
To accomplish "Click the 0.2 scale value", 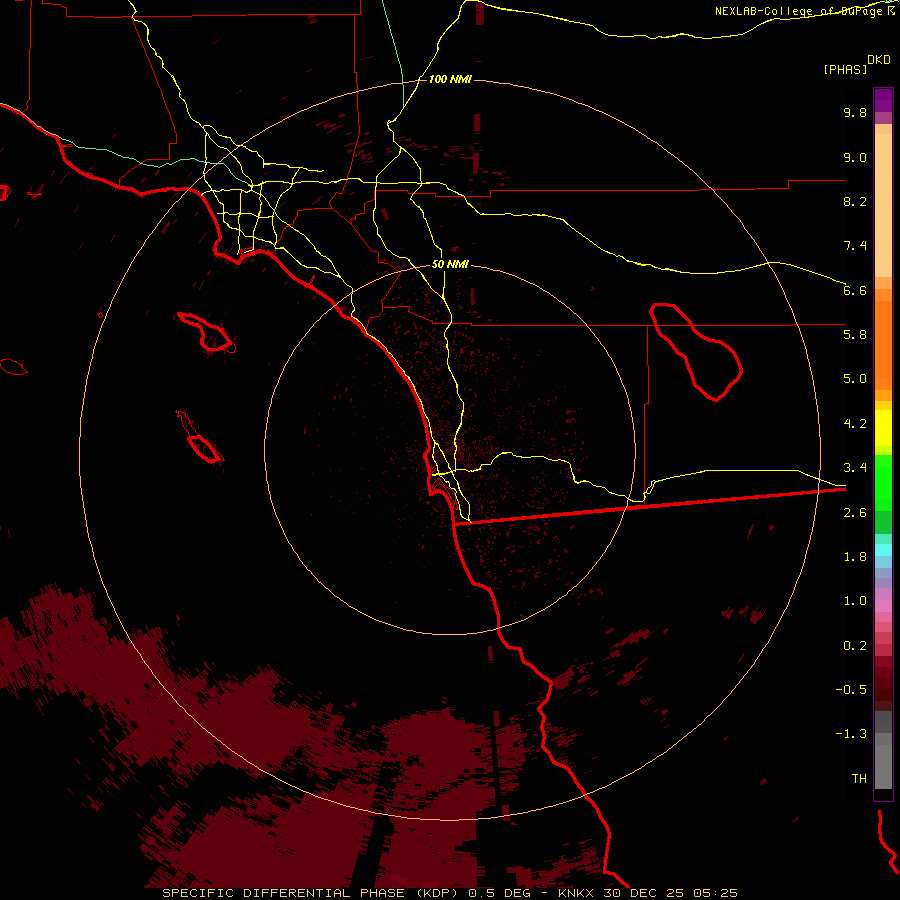I will point(855,646).
